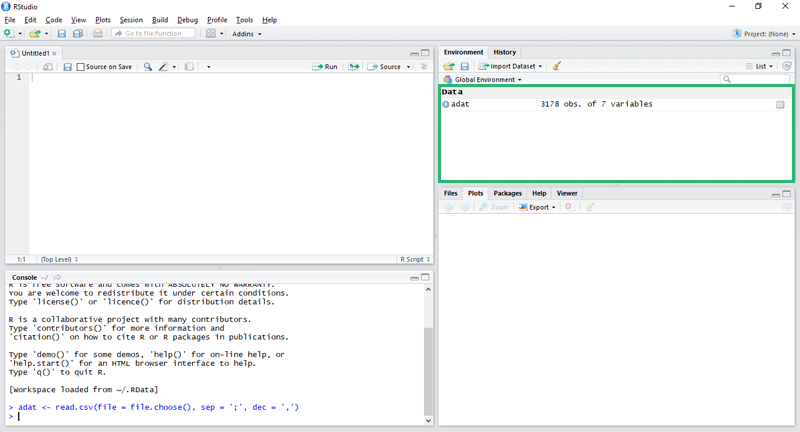Change file type via R Script selector

[x=415, y=260]
